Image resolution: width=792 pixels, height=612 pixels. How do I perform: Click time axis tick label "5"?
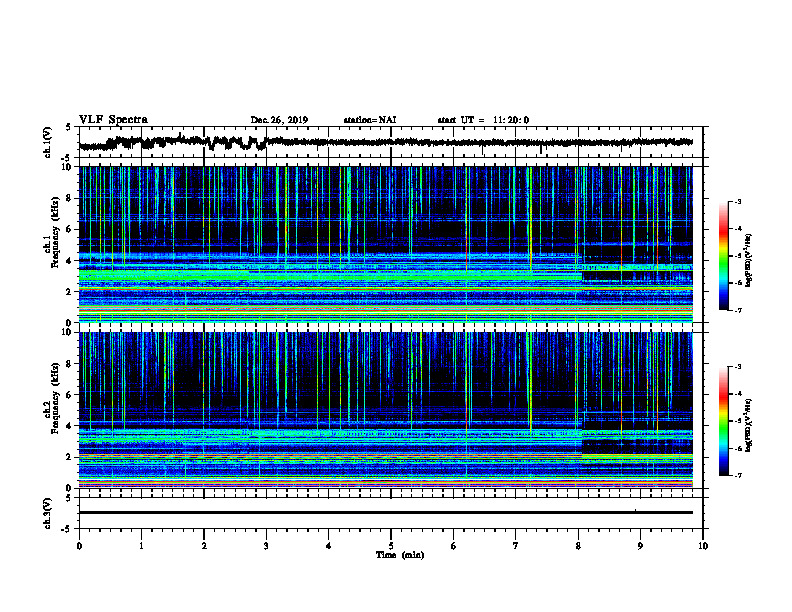(x=391, y=546)
